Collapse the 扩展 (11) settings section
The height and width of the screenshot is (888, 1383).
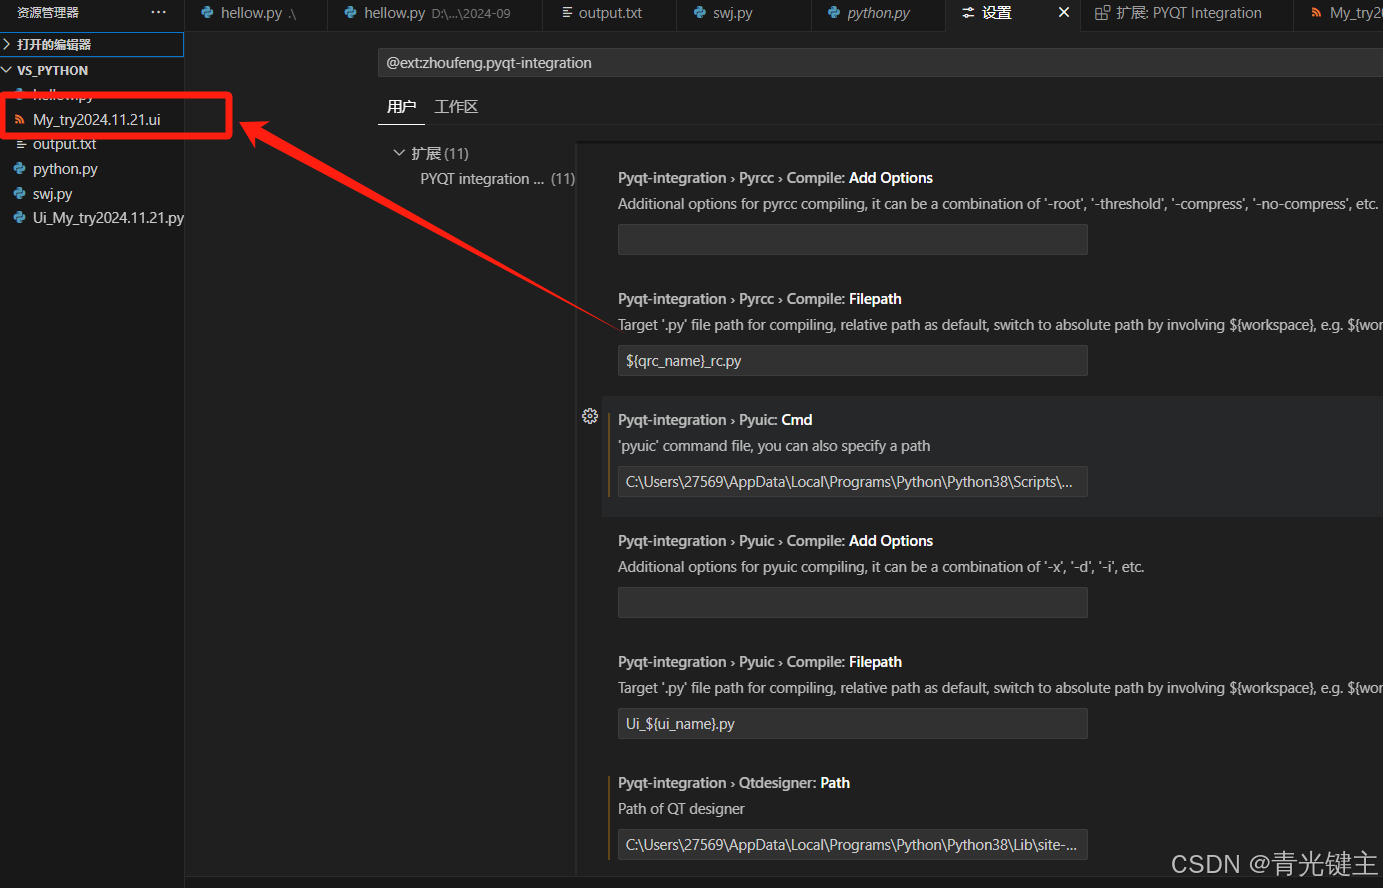pos(399,152)
